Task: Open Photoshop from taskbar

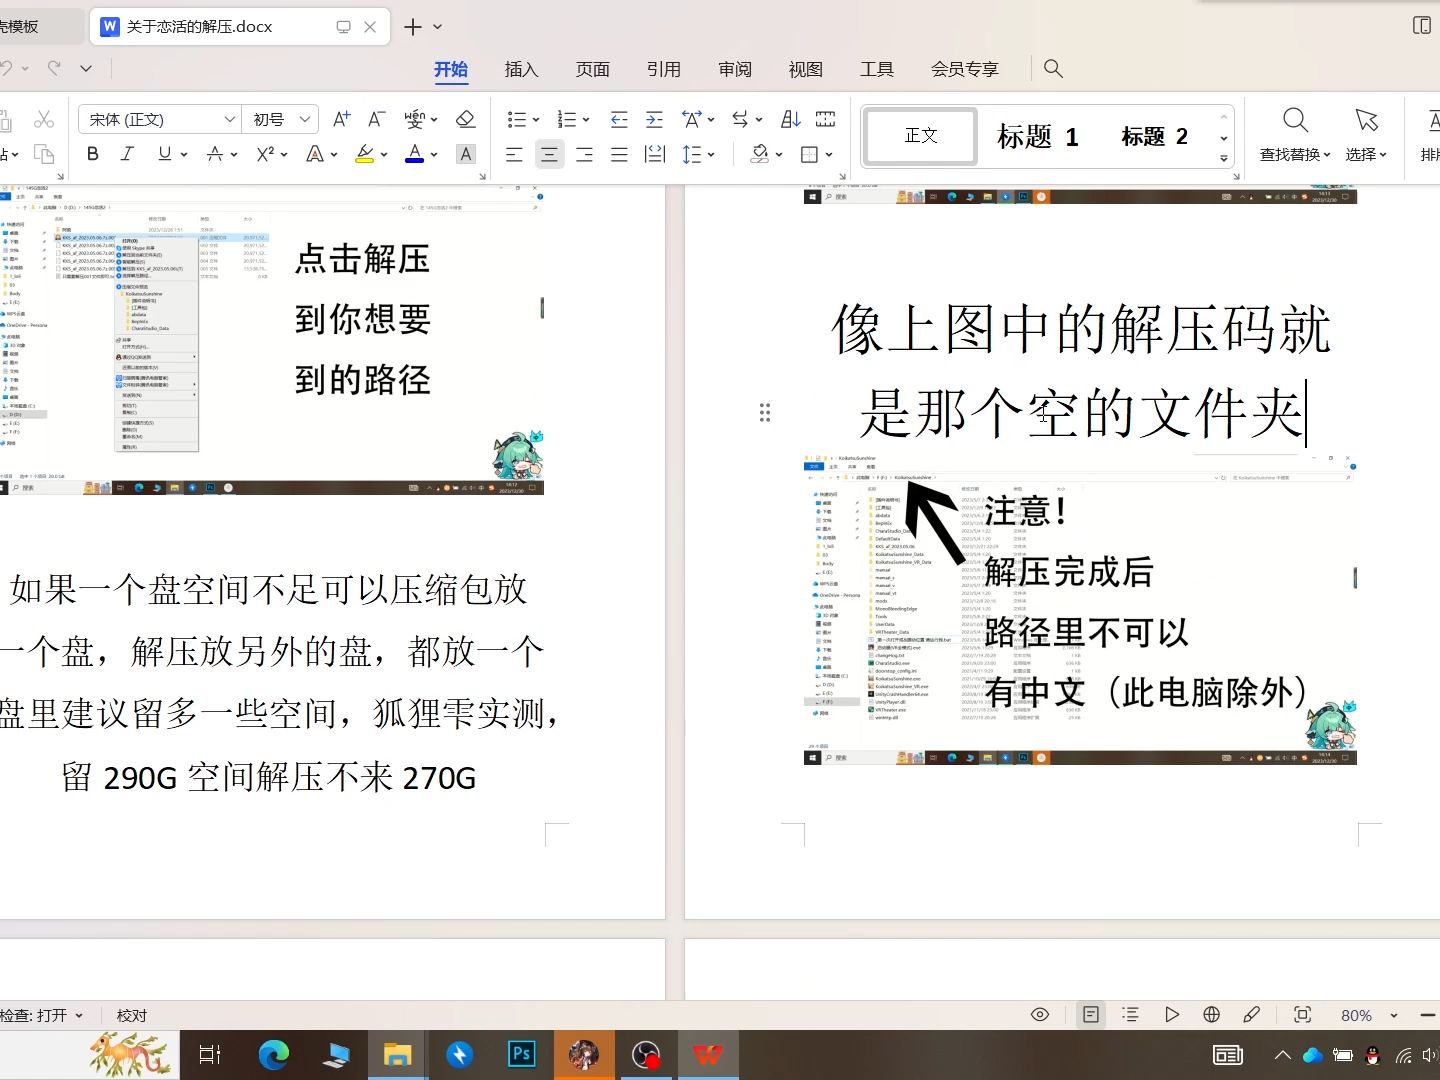Action: tap(521, 1054)
